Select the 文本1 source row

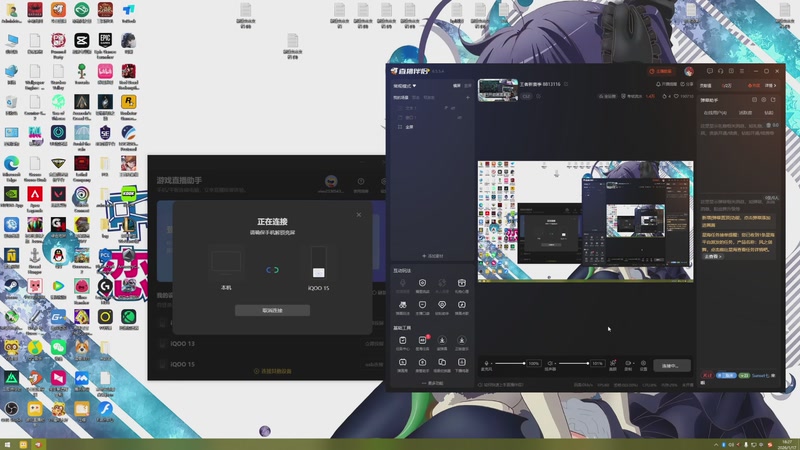pyautogui.click(x=430, y=108)
